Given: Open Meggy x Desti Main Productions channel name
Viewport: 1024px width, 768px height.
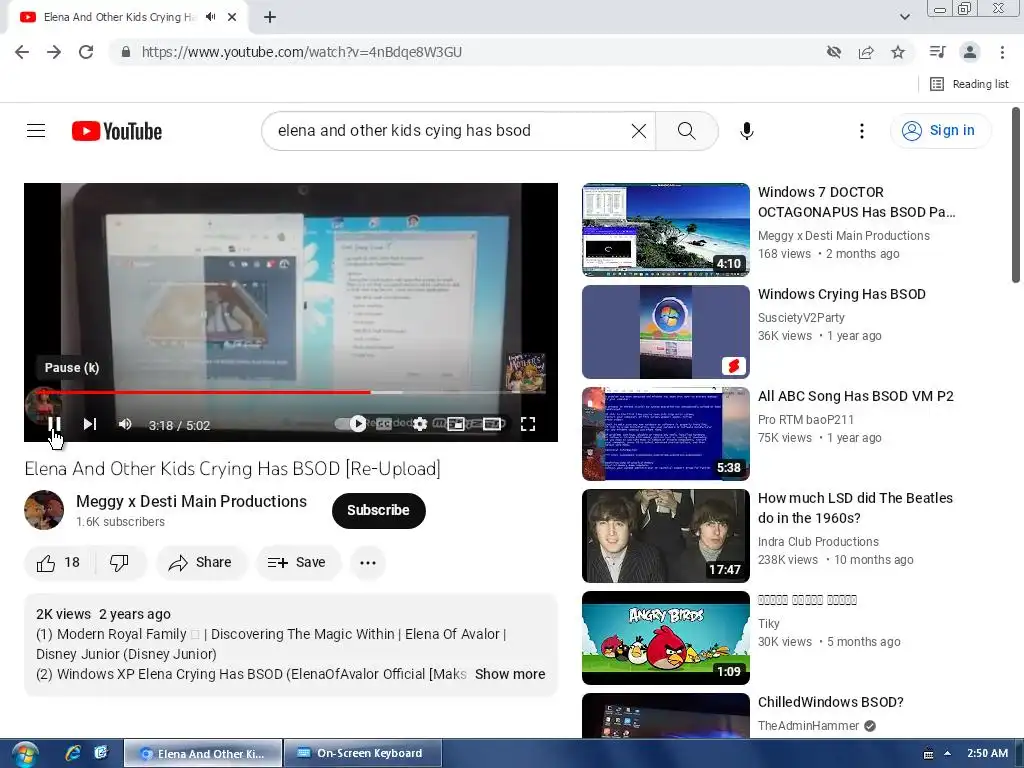Looking at the screenshot, I should coord(191,501).
